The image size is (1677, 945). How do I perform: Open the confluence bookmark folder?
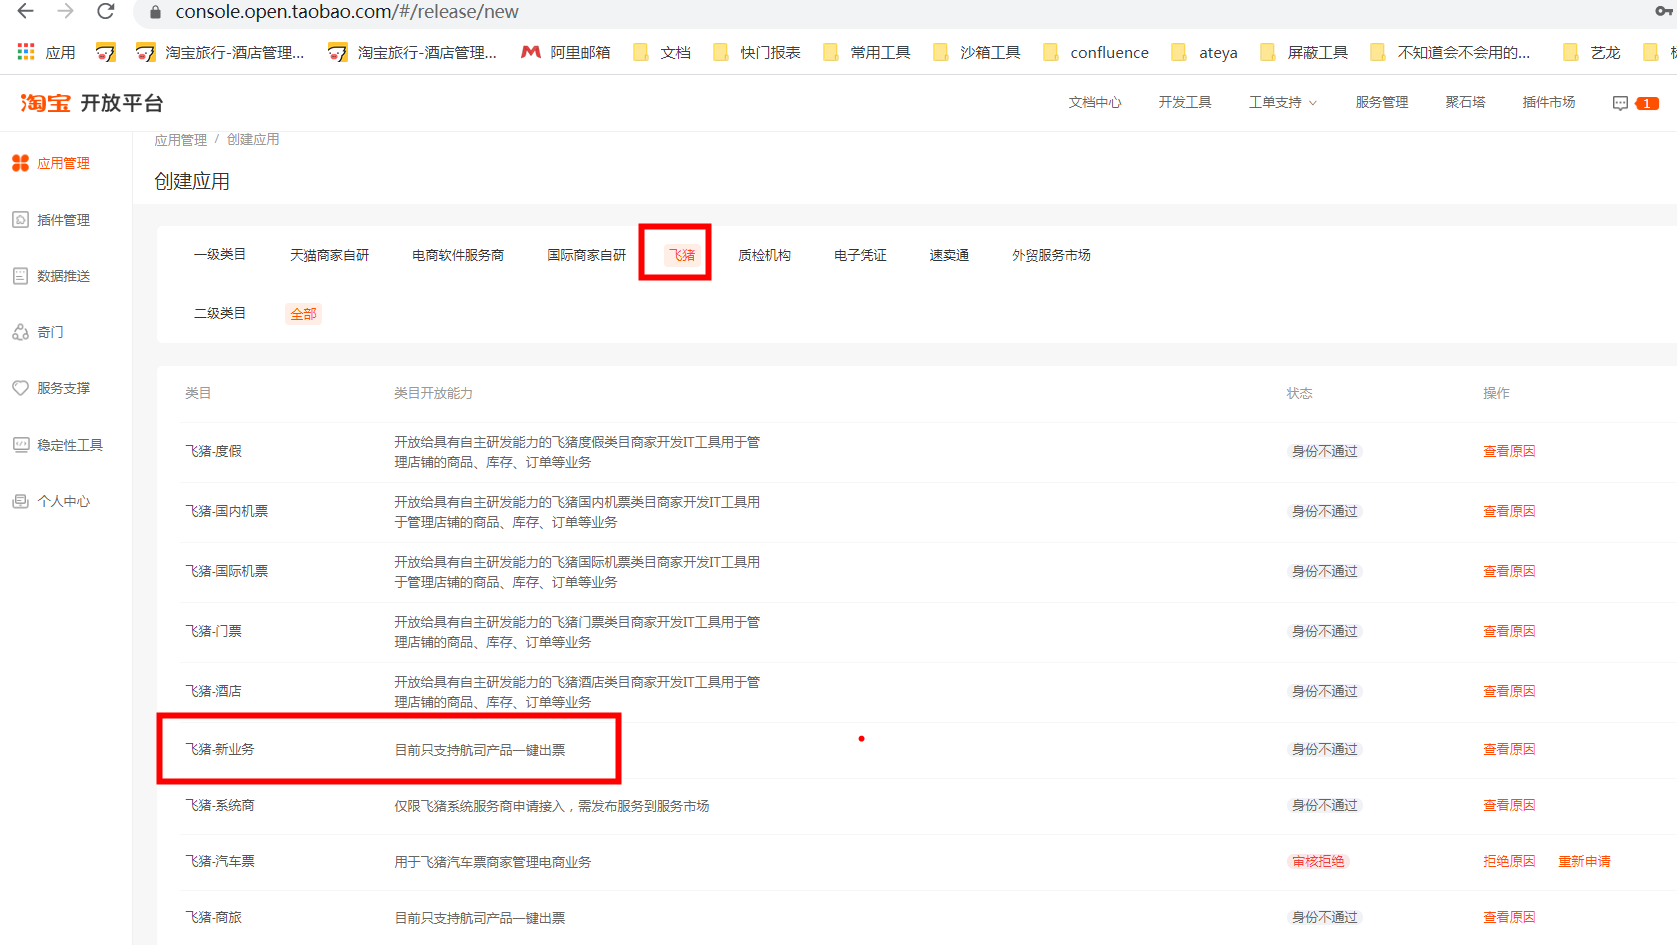pos(1096,52)
